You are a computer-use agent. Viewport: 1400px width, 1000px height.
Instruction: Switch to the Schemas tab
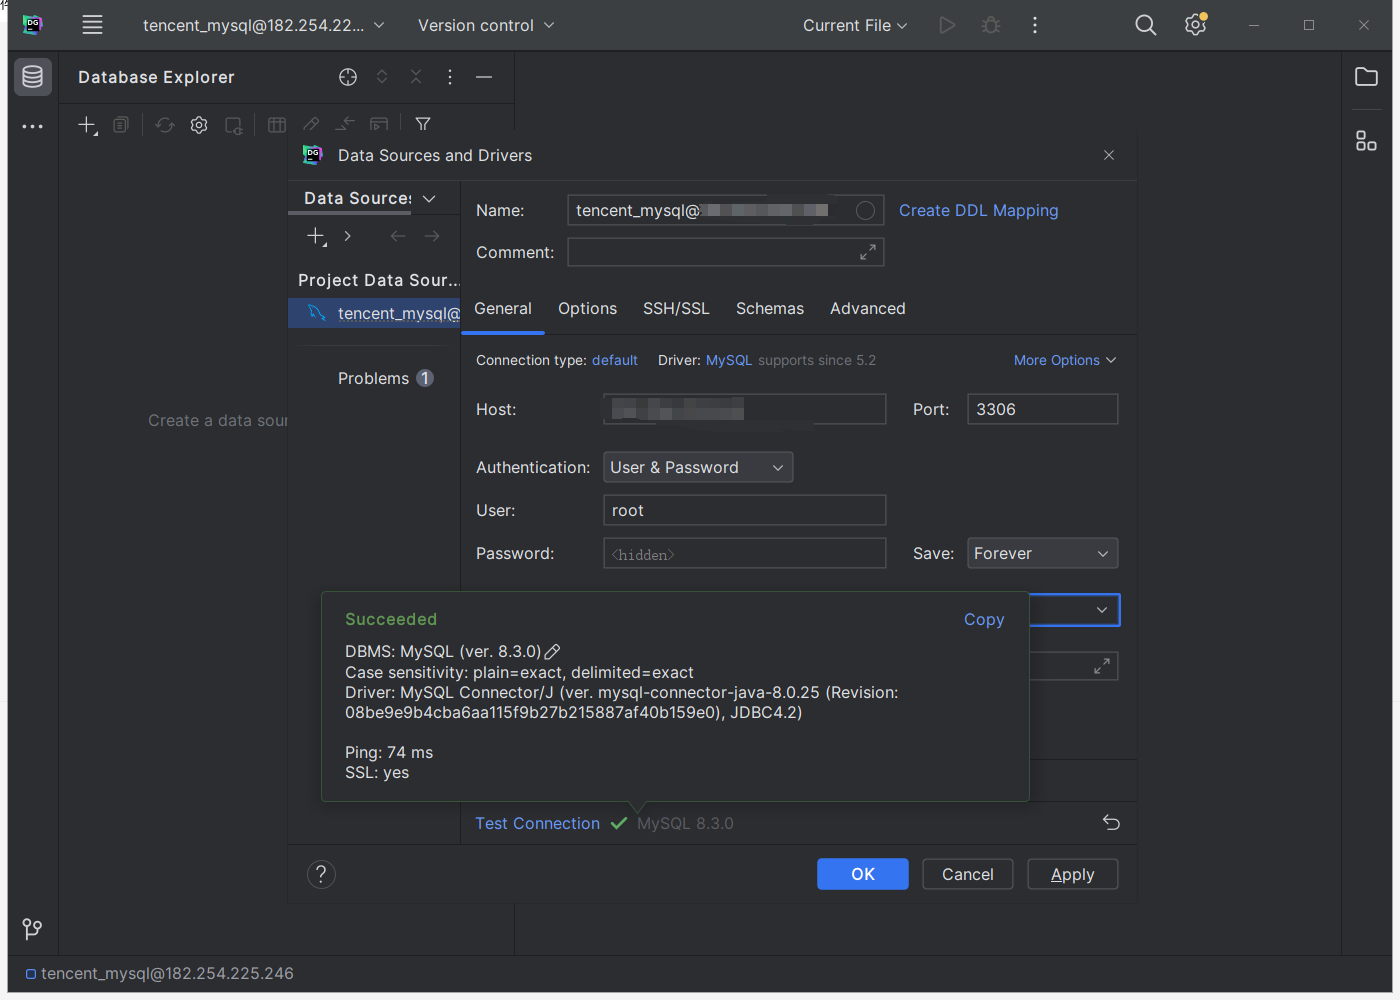pyautogui.click(x=770, y=309)
